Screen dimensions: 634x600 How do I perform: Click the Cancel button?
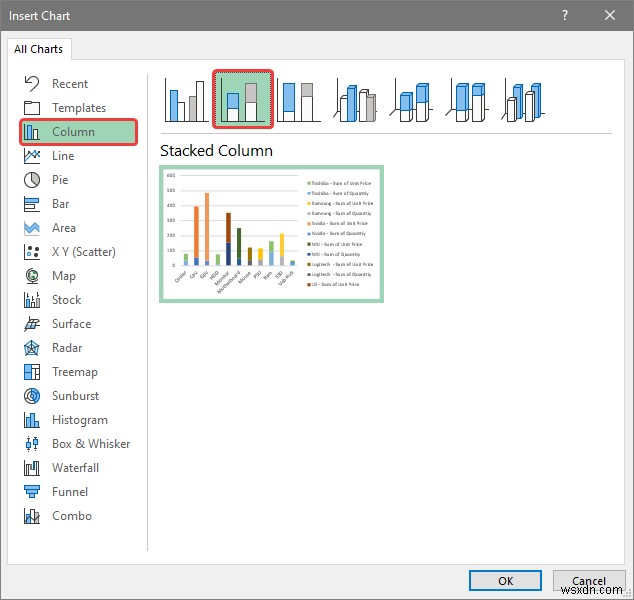click(589, 581)
